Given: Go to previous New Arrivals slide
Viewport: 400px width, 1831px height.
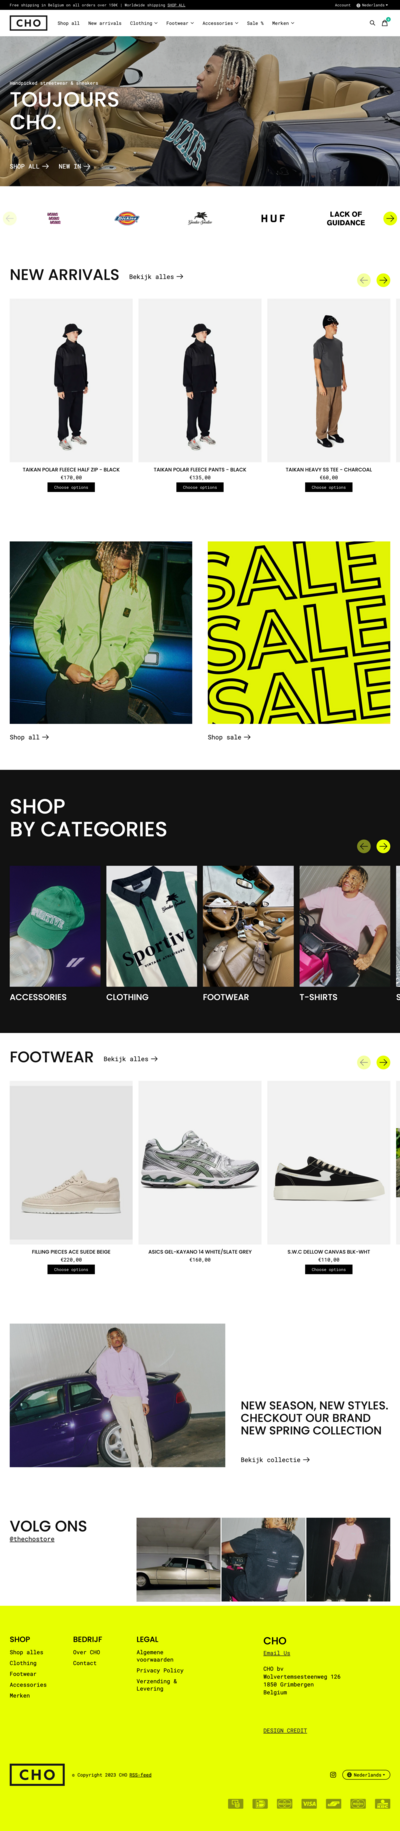Looking at the screenshot, I should [364, 280].
